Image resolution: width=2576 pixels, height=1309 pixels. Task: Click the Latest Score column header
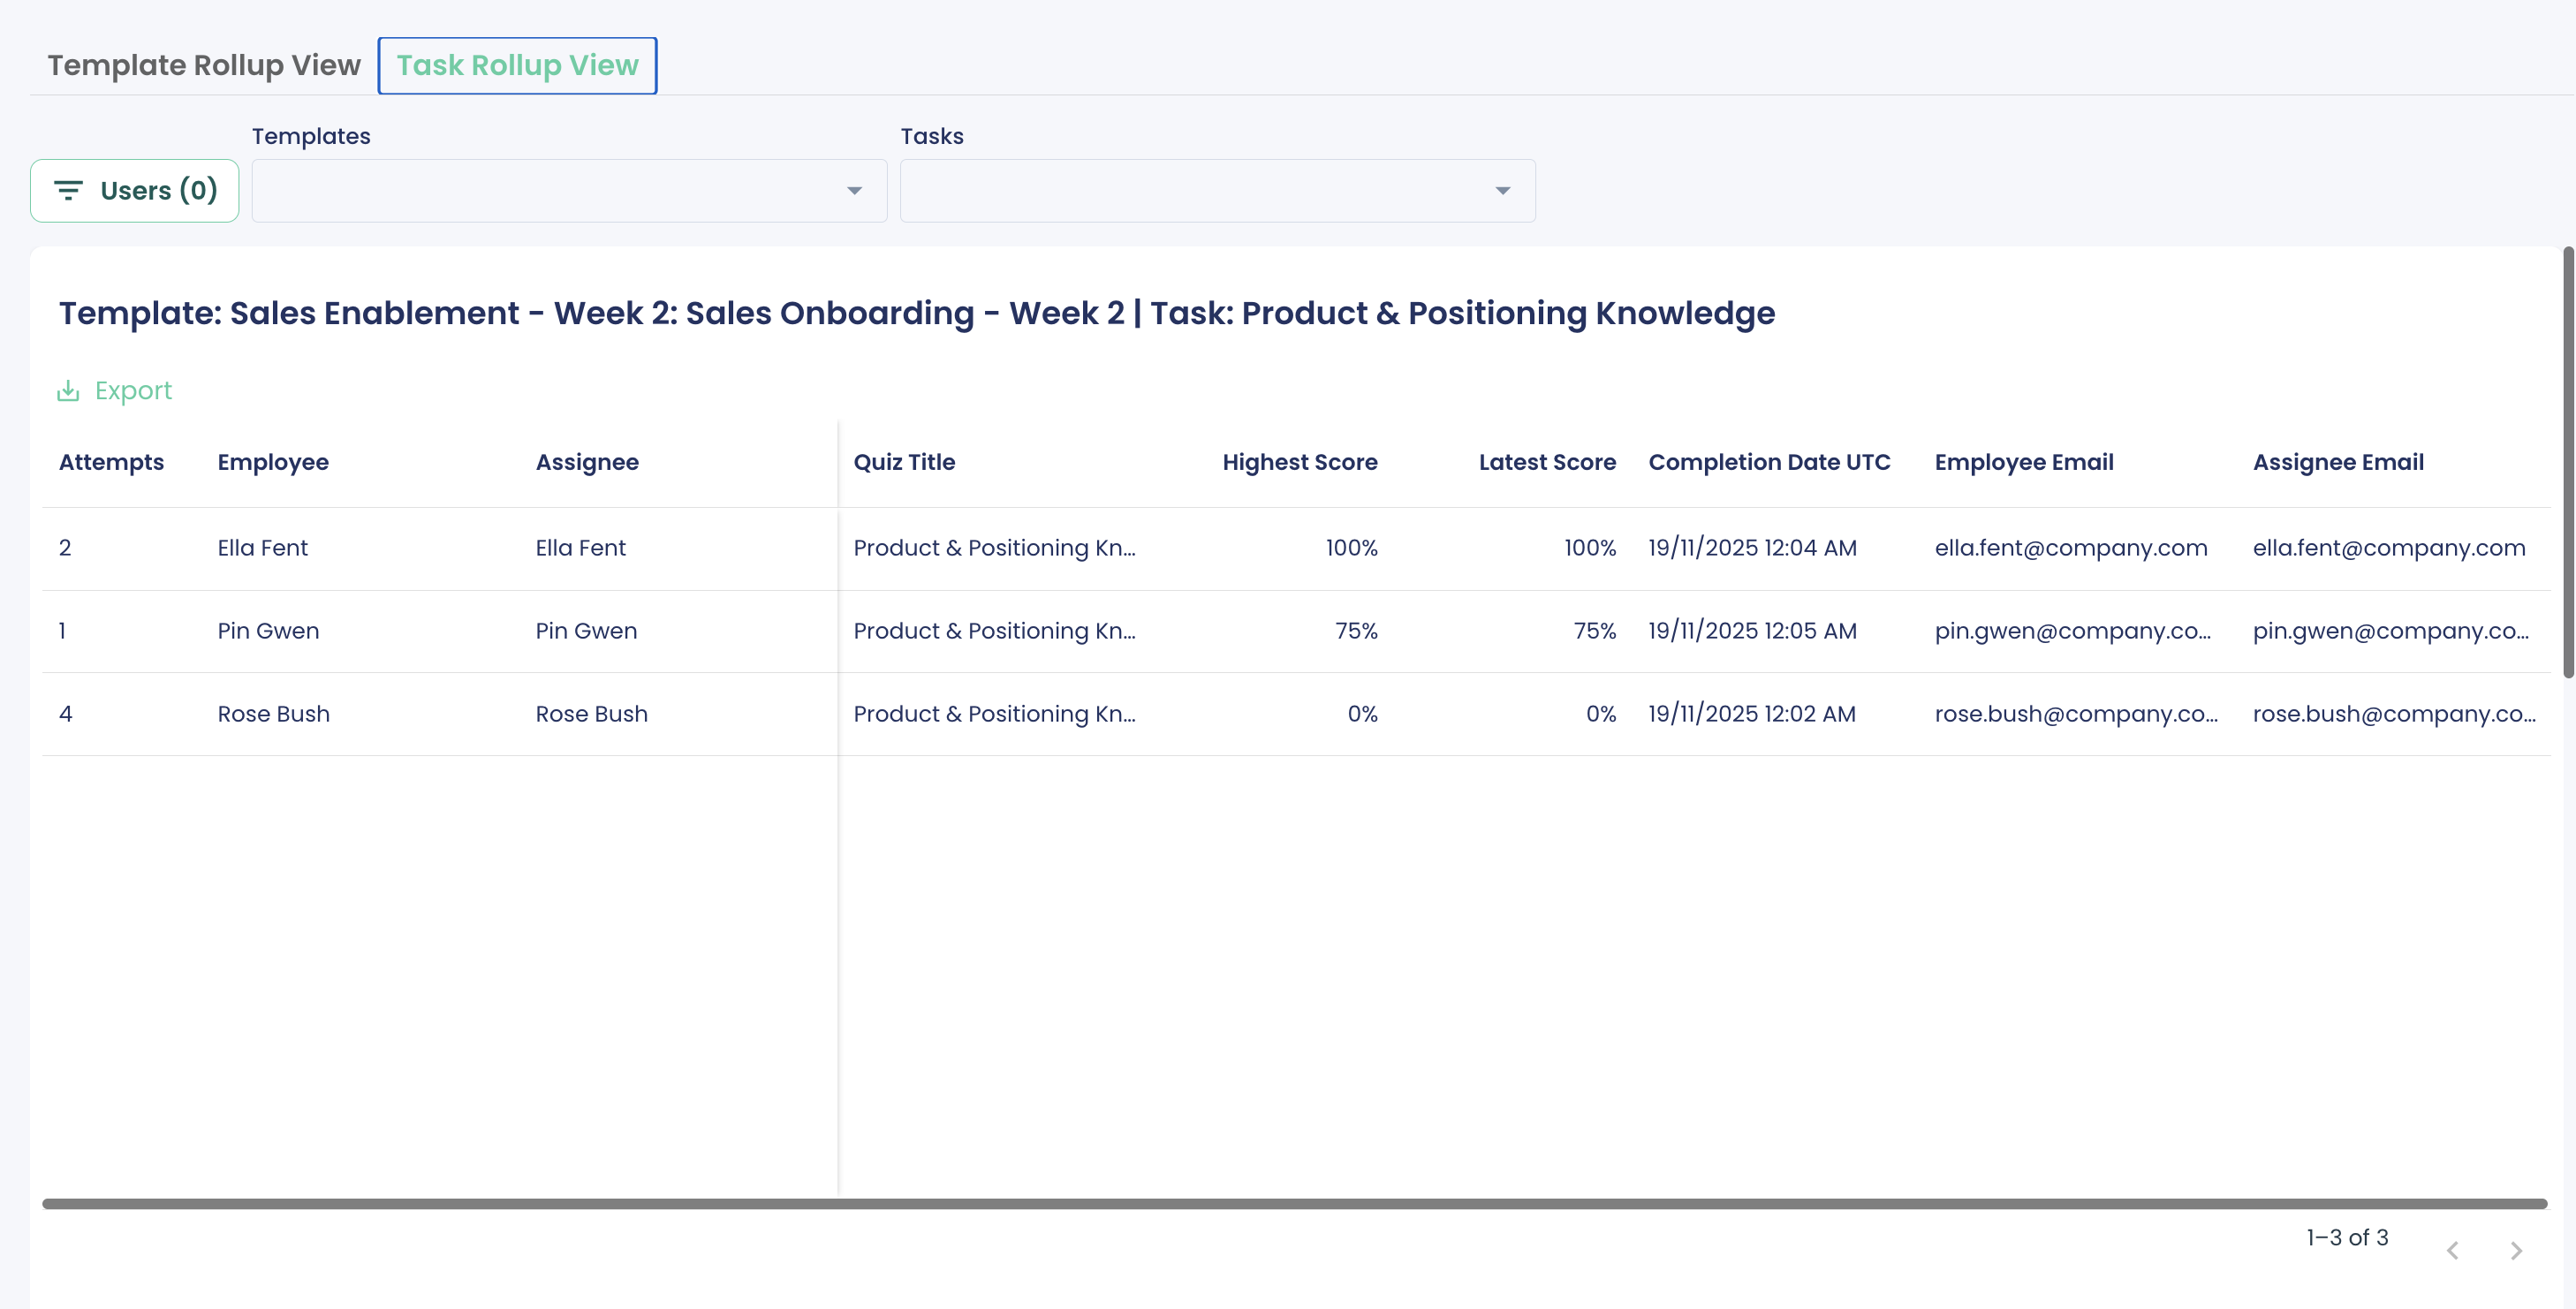tap(1546, 462)
